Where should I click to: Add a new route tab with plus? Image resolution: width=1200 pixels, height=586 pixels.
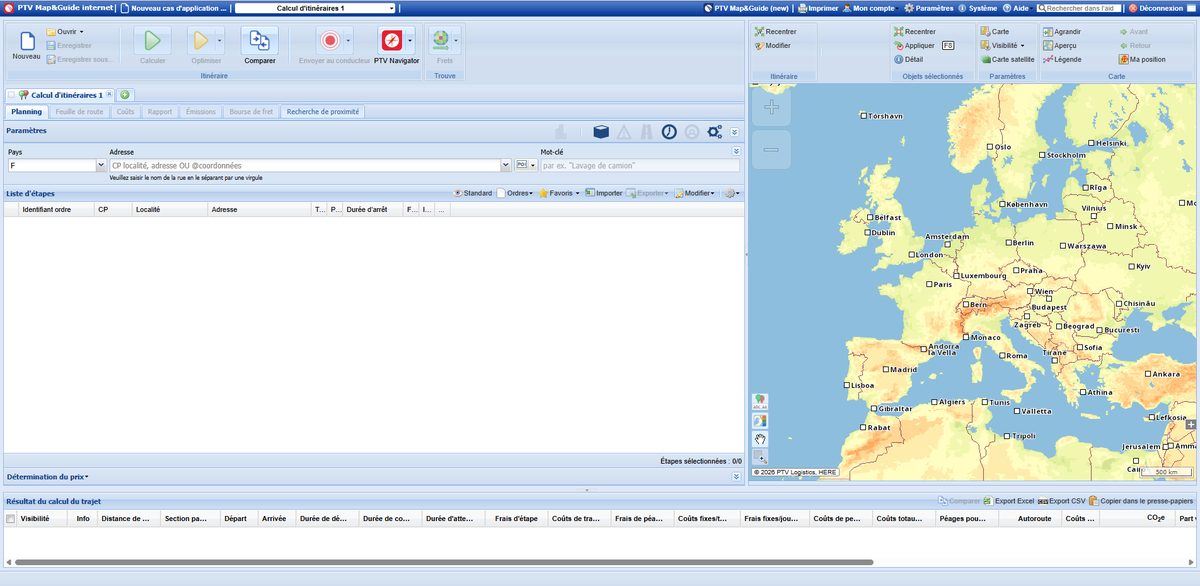125,95
